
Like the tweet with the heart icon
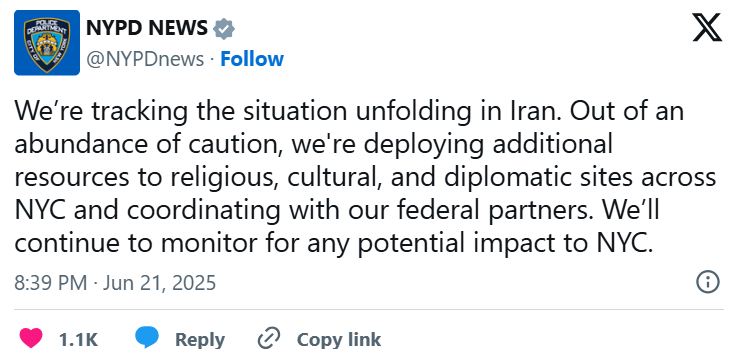coord(31,338)
